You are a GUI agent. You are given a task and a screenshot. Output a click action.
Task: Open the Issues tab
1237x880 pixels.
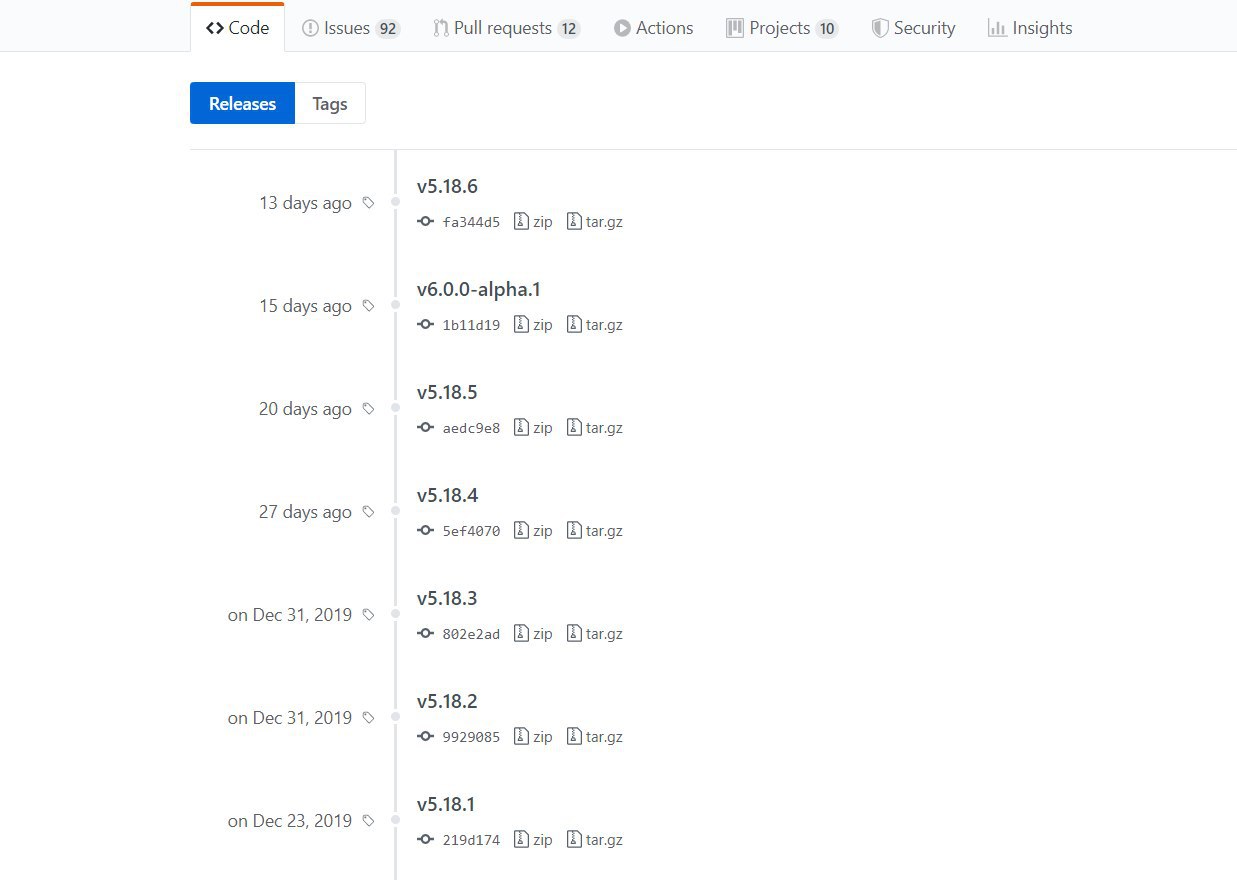351,28
